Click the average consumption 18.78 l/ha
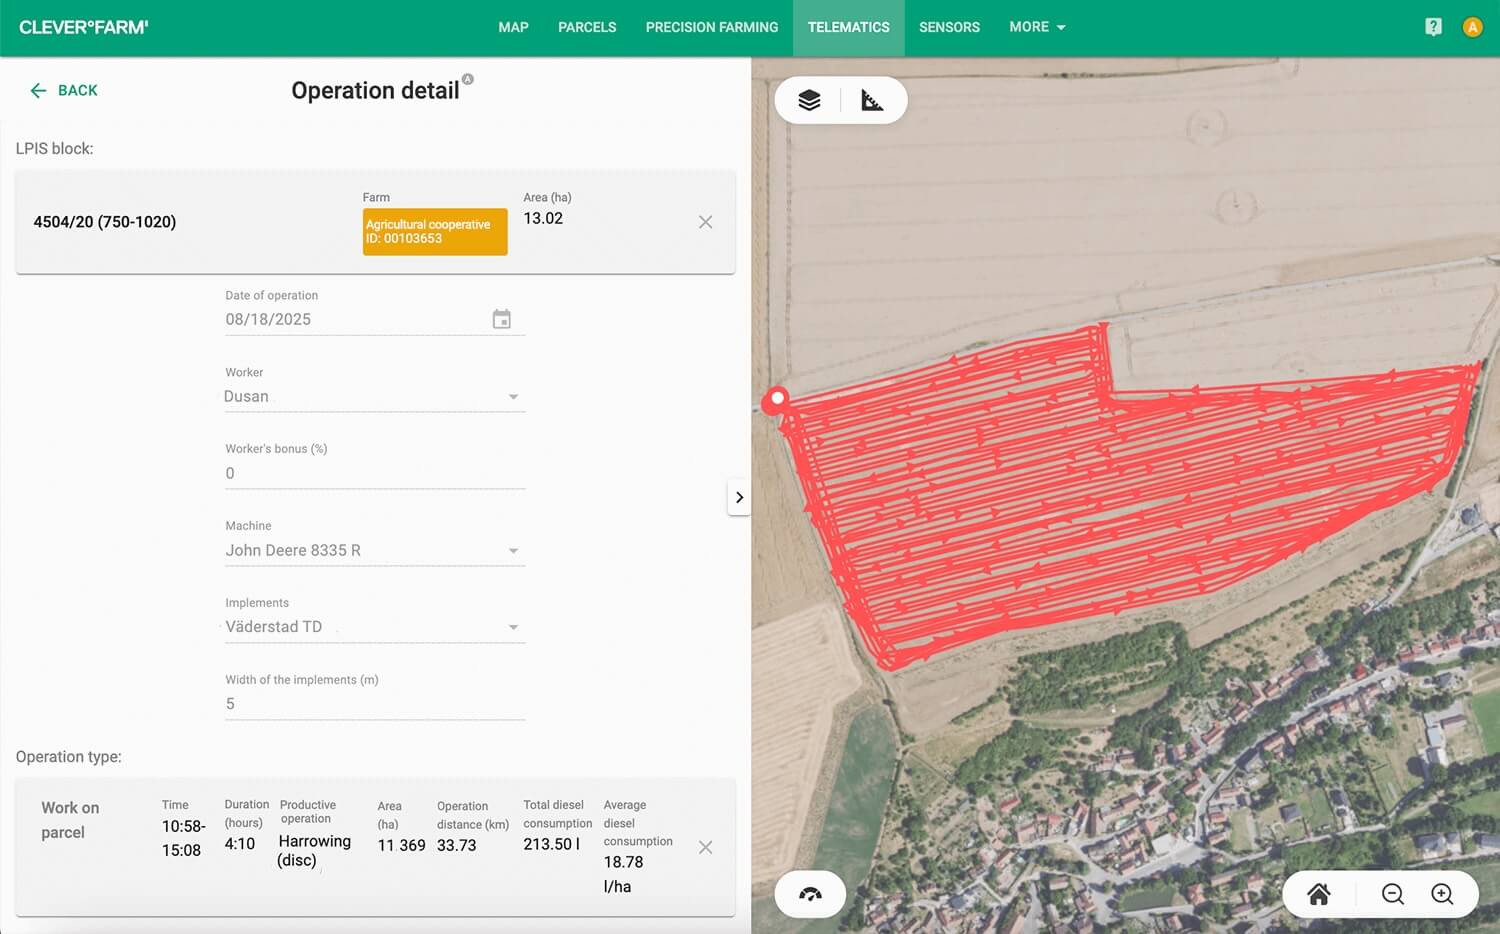 (623, 874)
